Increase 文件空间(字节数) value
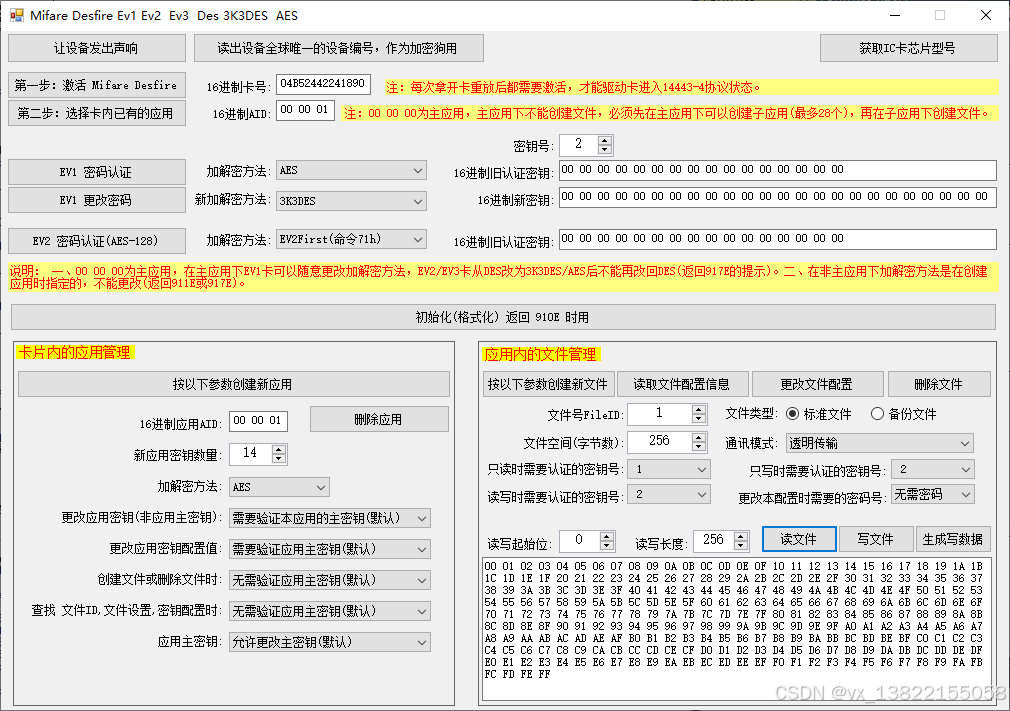 point(699,438)
